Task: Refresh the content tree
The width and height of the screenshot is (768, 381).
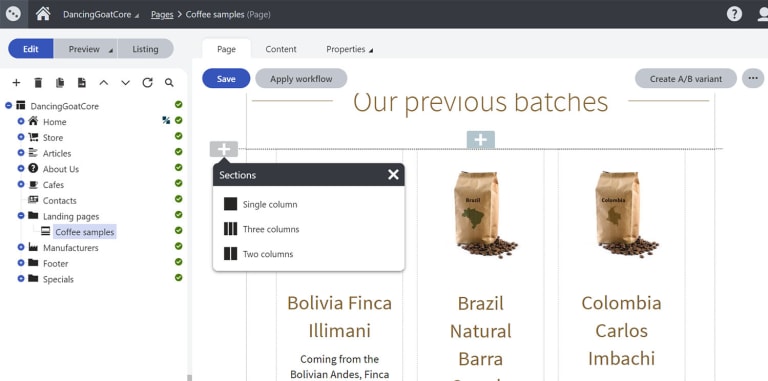Action: point(147,83)
